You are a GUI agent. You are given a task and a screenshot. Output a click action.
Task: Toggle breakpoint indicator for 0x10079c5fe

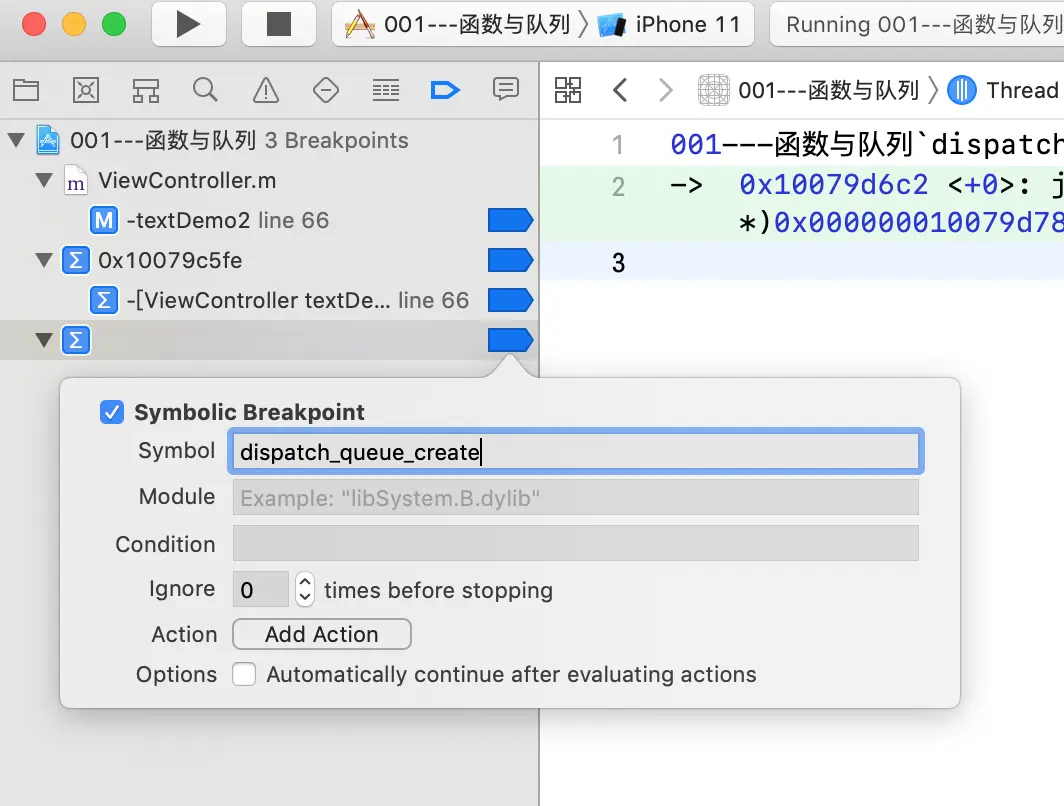point(510,261)
